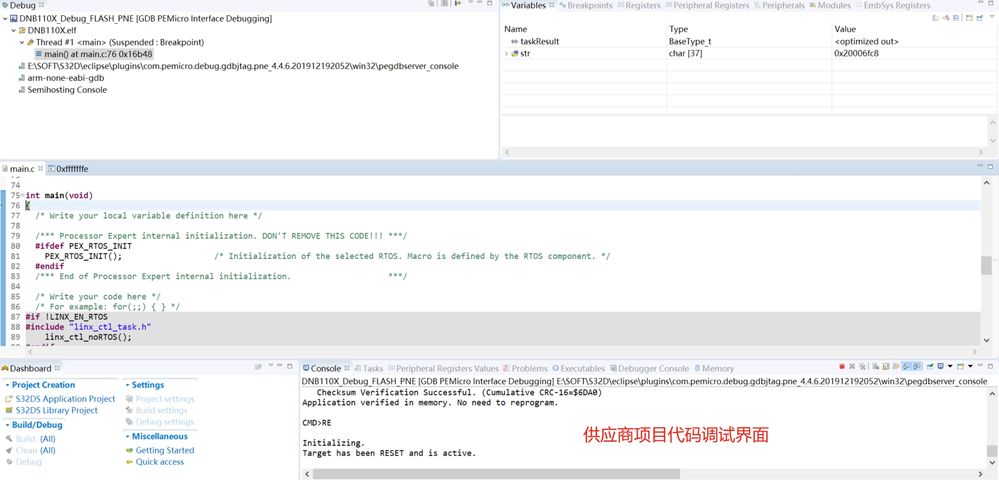Select the Tasks tab in bottom panel
Screen dimensions: 999x480
pyautogui.click(x=368, y=368)
